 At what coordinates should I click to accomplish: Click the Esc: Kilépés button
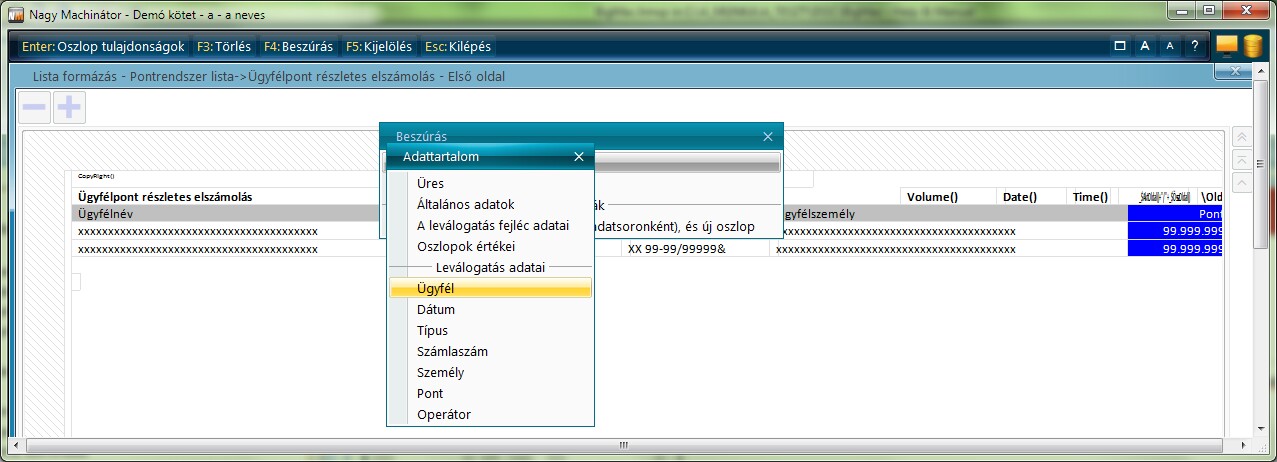coord(457,46)
